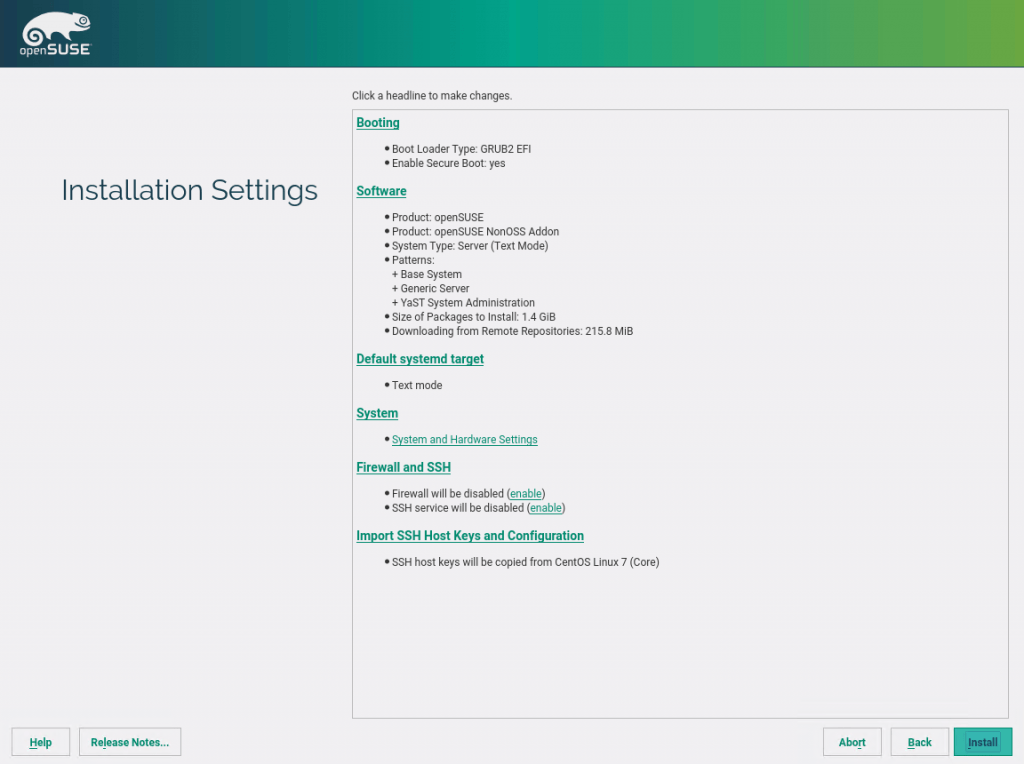Open Firewall and SSH settings
Viewport: 1024px width, 764px height.
pyautogui.click(x=403, y=467)
